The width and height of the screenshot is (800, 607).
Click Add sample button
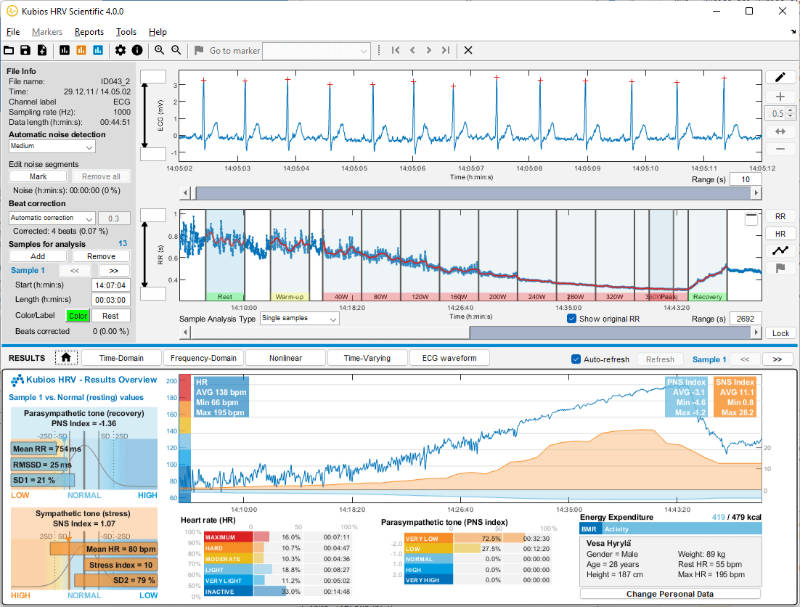point(38,256)
